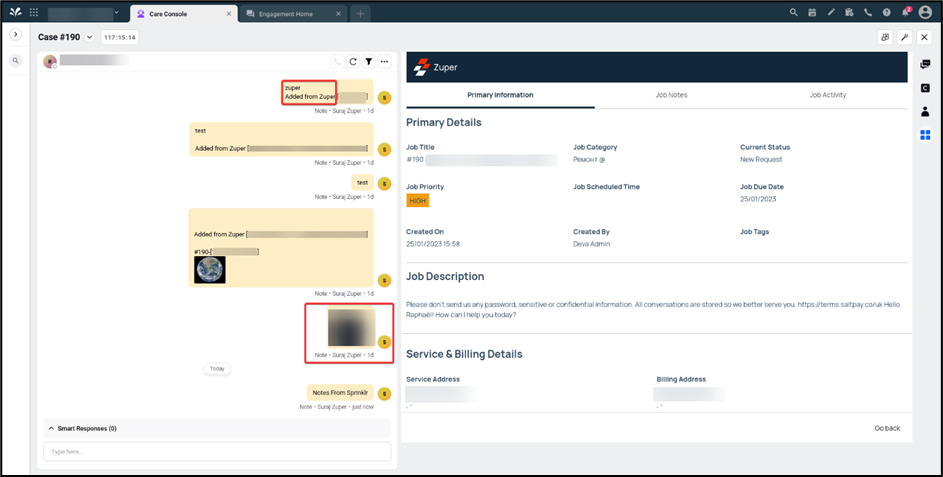The image size is (943, 477).
Task: Open the square 'C' icon in right rail
Action: (x=925, y=88)
